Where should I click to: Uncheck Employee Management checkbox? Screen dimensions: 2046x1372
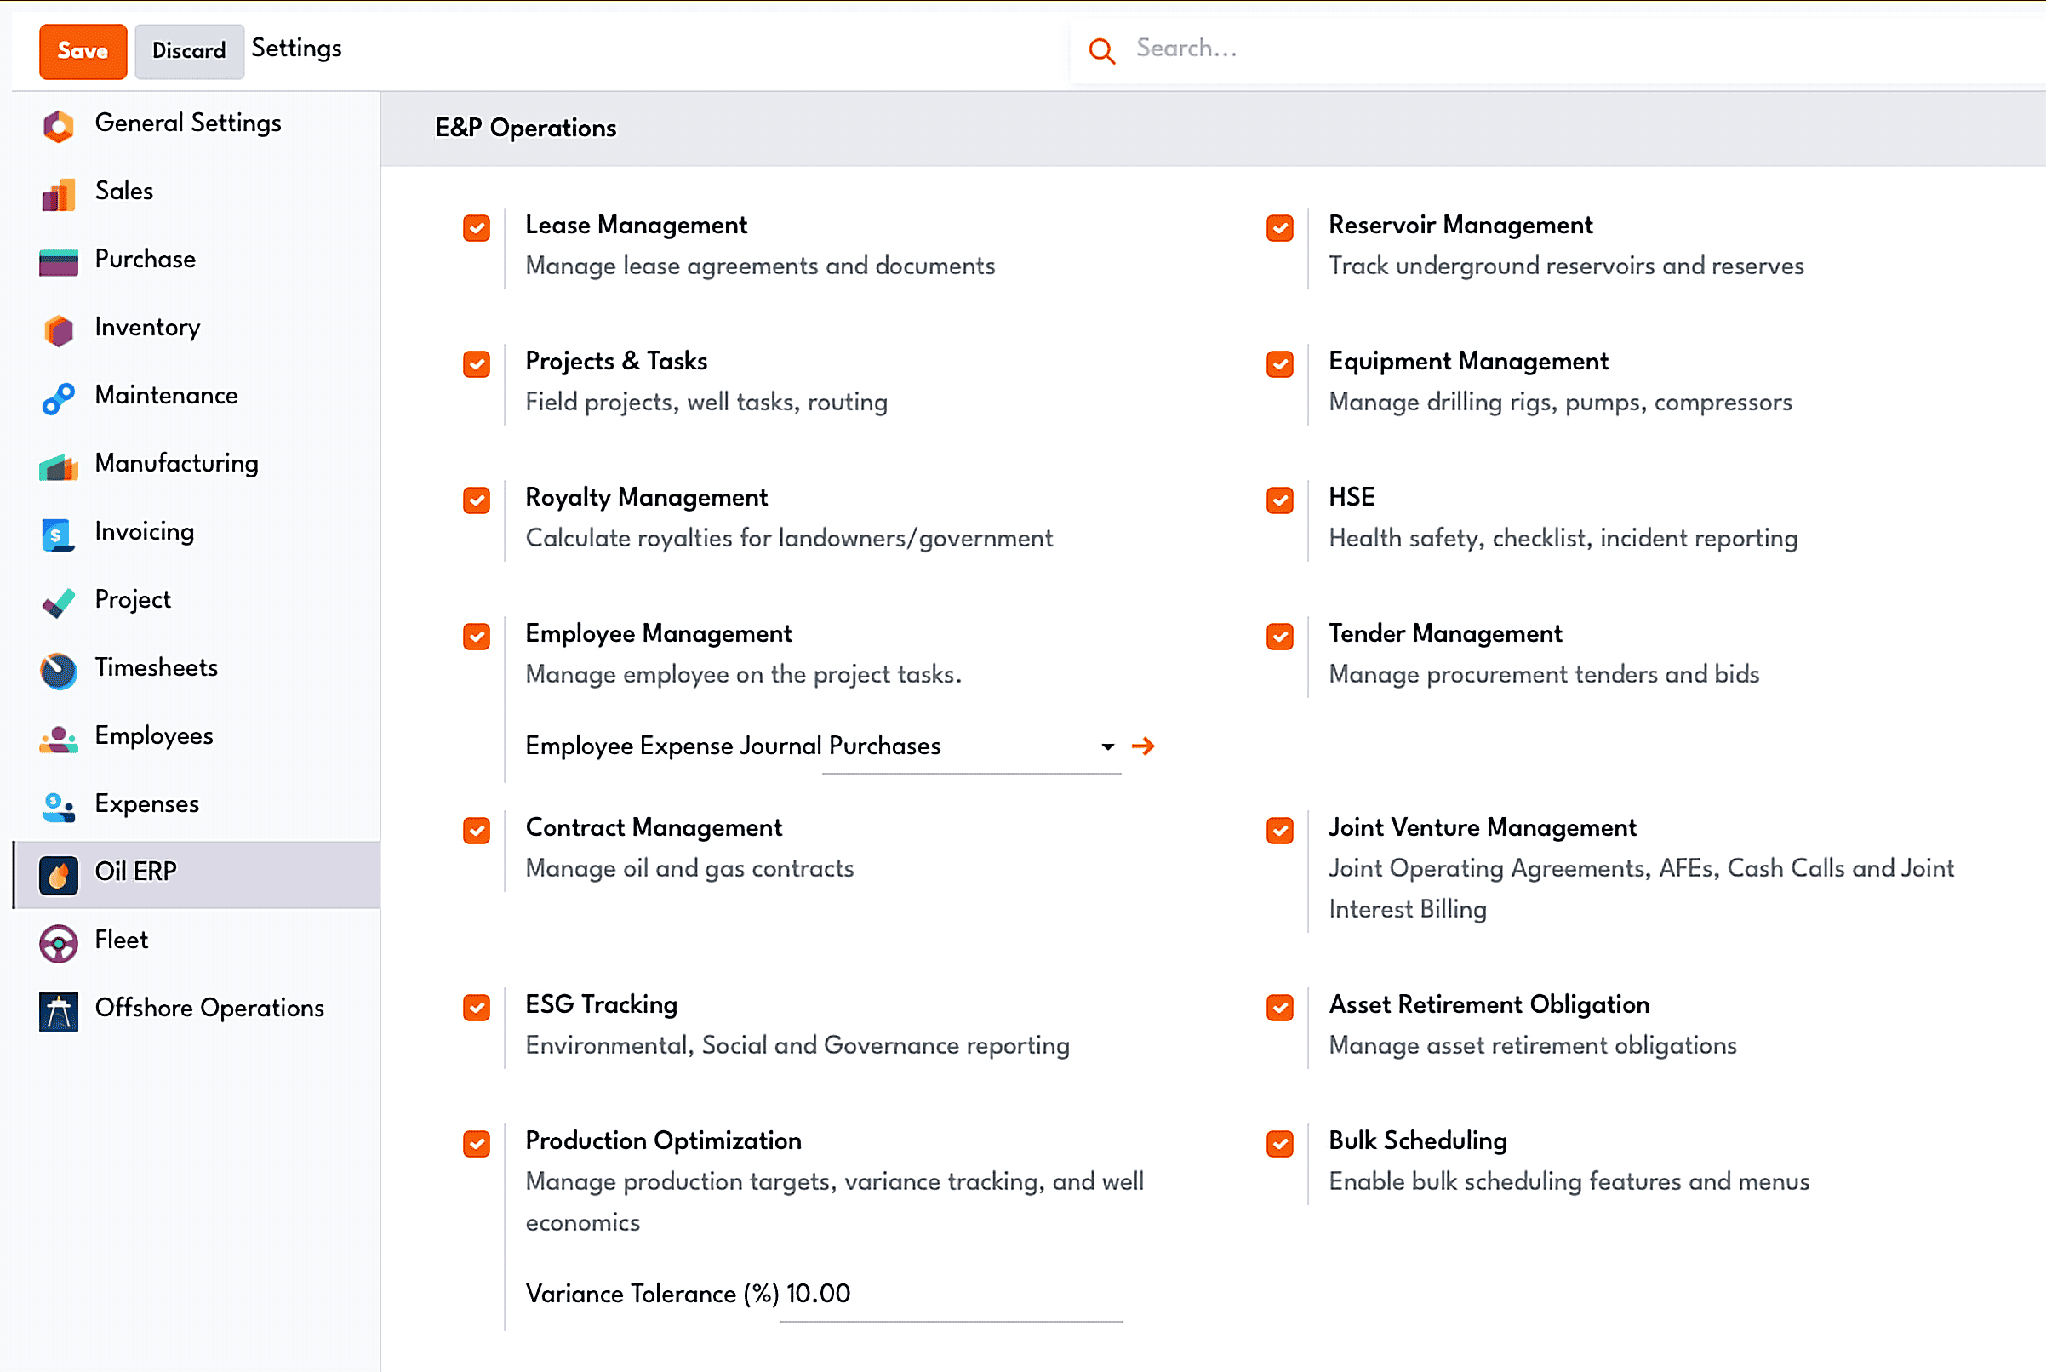point(477,636)
